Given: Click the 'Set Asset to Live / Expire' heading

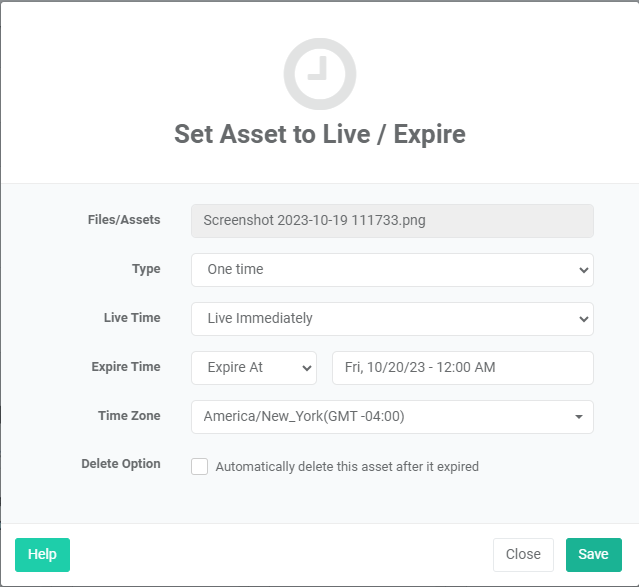Looking at the screenshot, I should pyautogui.click(x=319, y=134).
